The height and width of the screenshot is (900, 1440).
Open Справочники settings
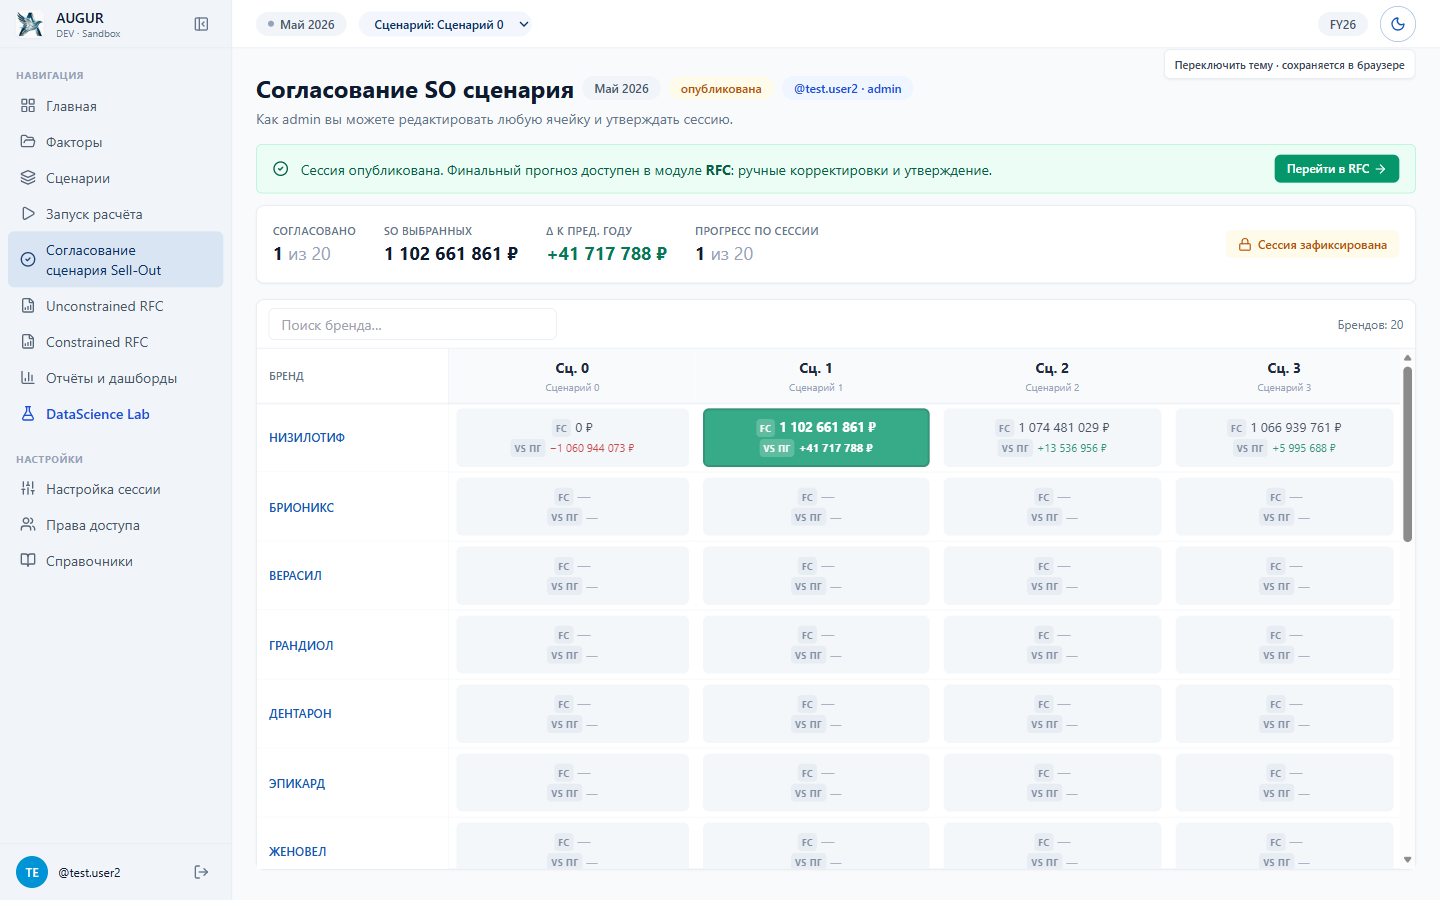pos(115,561)
